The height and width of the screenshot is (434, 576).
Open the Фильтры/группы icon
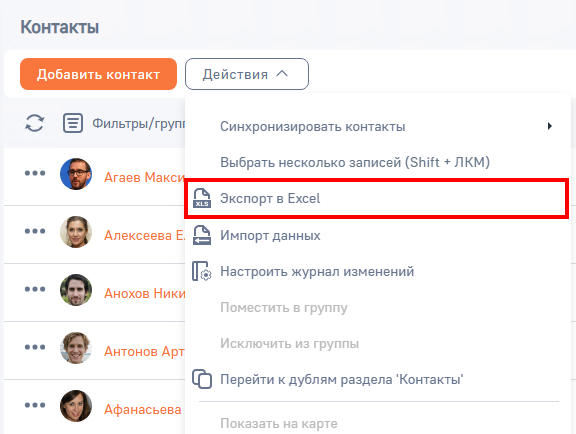[x=73, y=123]
